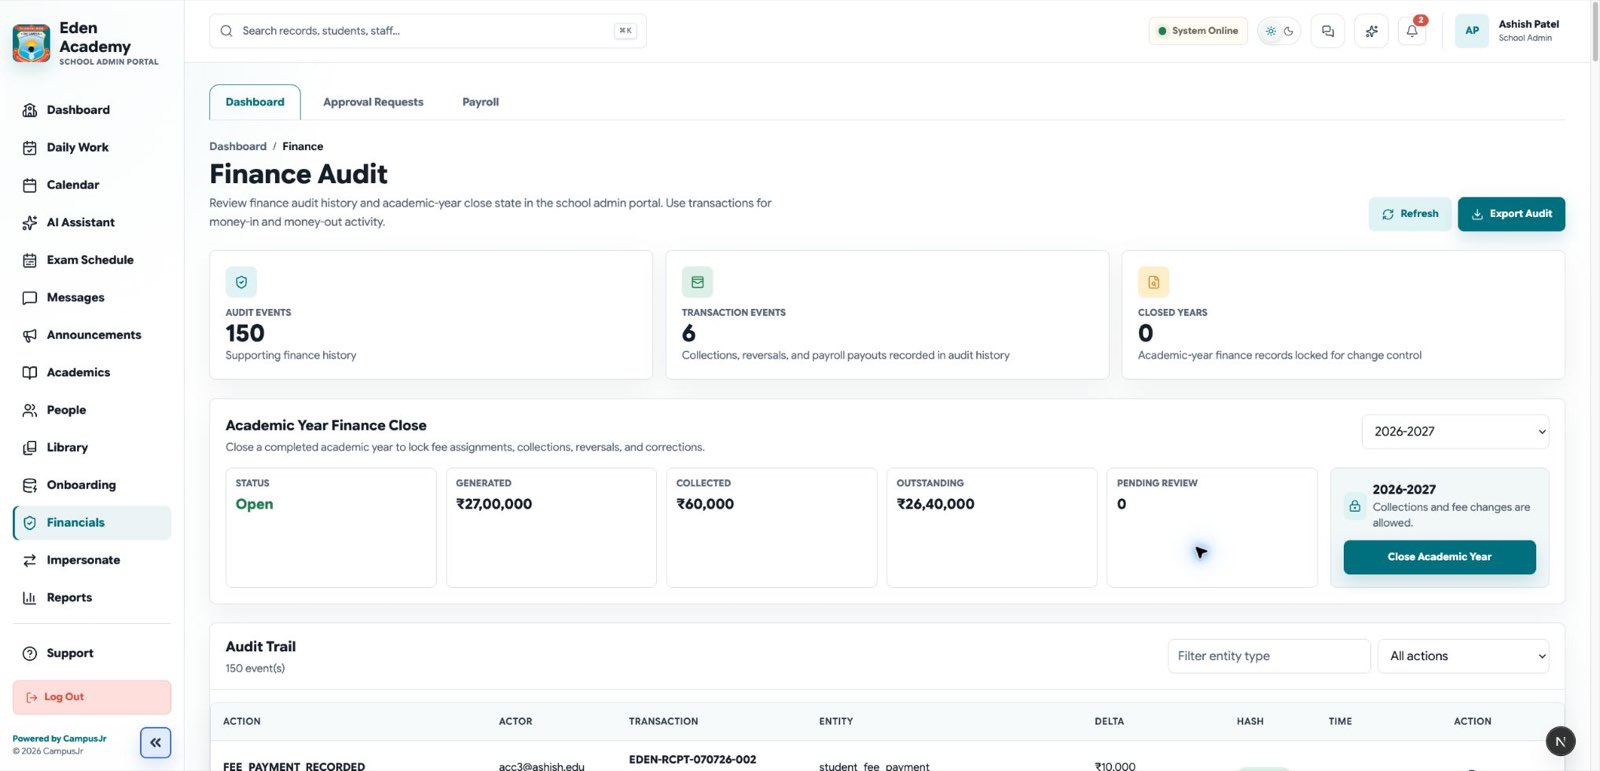Follow the Dashboard breadcrumb link

click(x=238, y=146)
